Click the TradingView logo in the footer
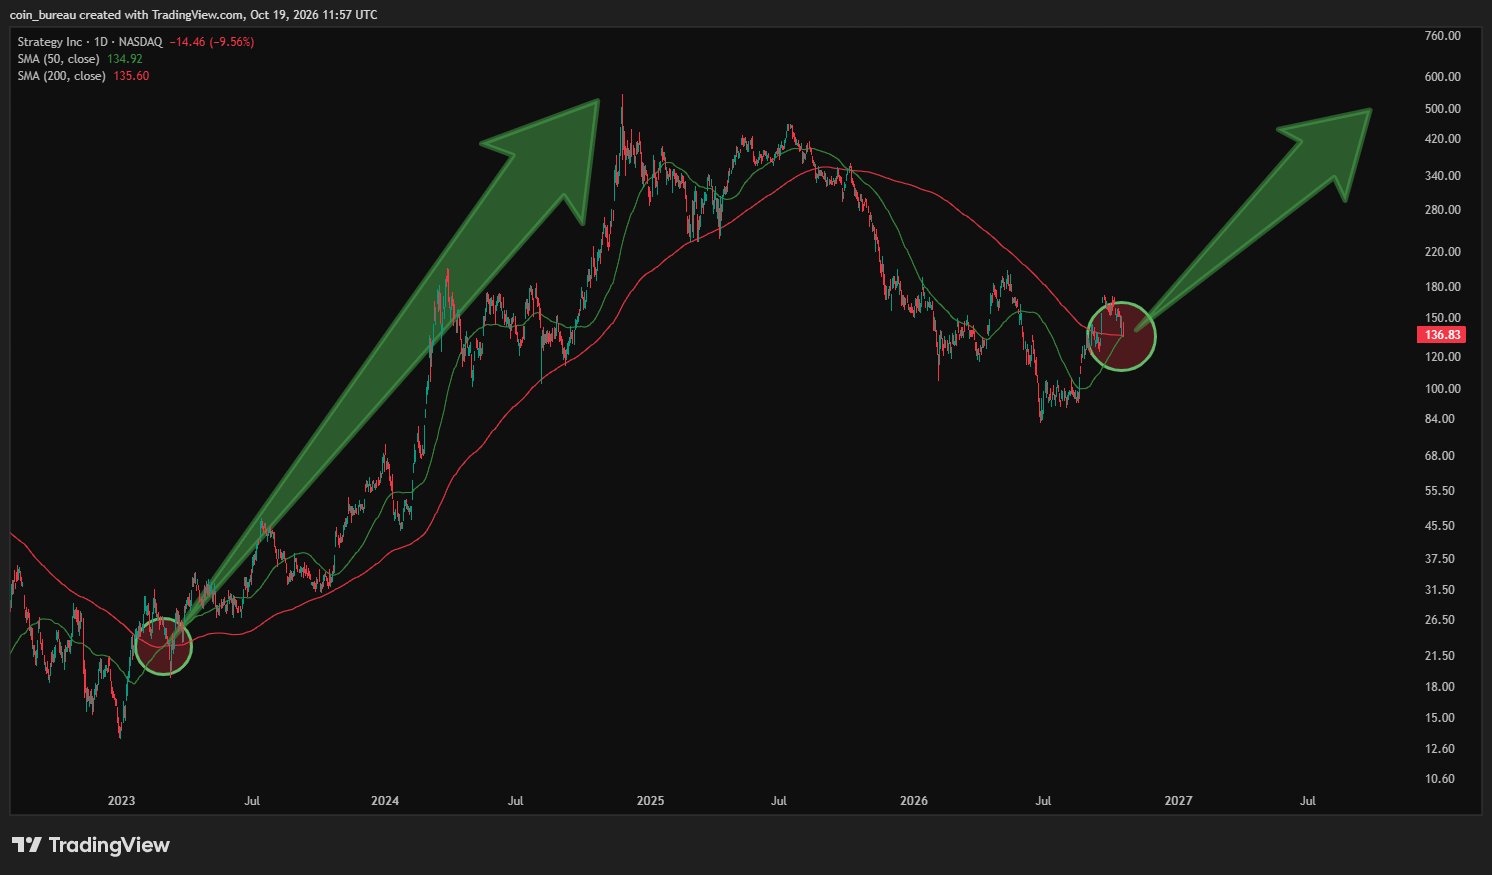This screenshot has width=1492, height=875. click(x=91, y=845)
